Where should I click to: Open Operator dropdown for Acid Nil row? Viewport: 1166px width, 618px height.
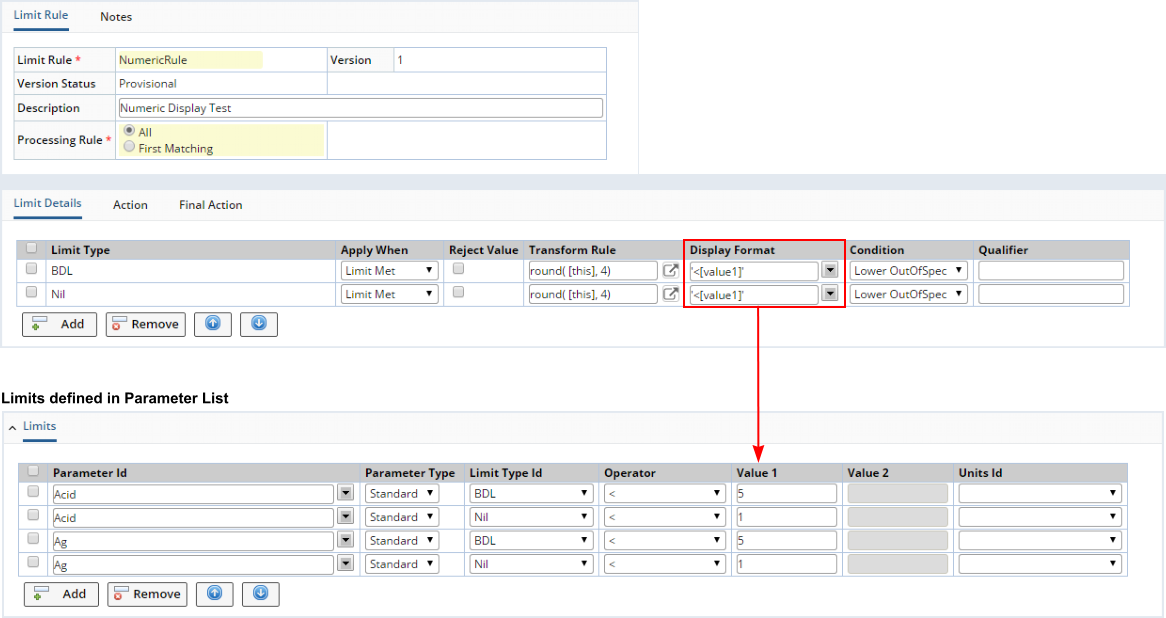coord(665,517)
